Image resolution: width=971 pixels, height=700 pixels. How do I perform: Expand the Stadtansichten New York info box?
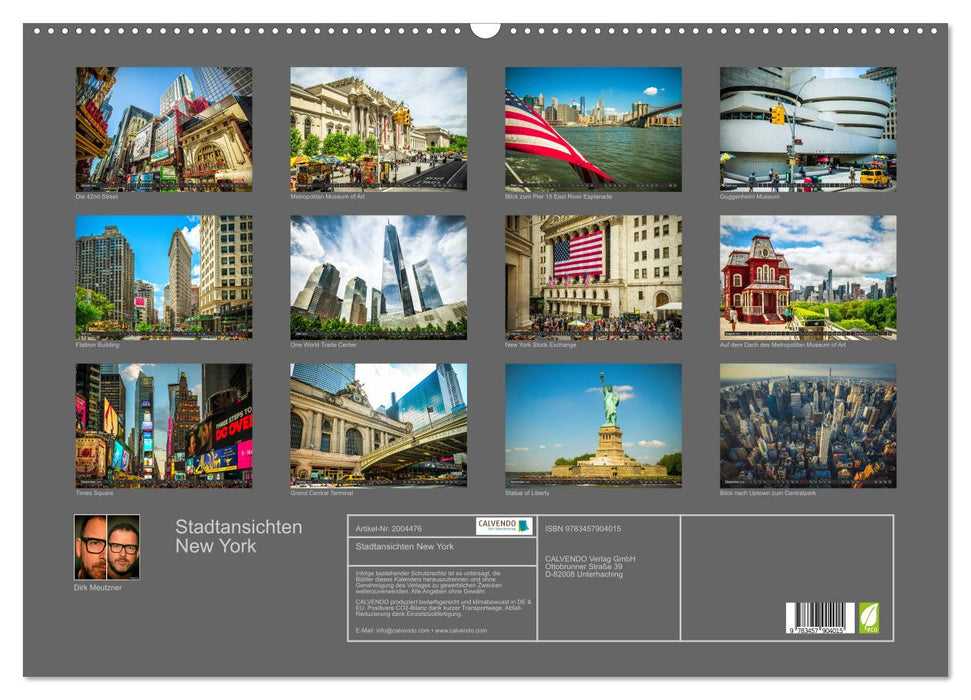click(x=404, y=547)
